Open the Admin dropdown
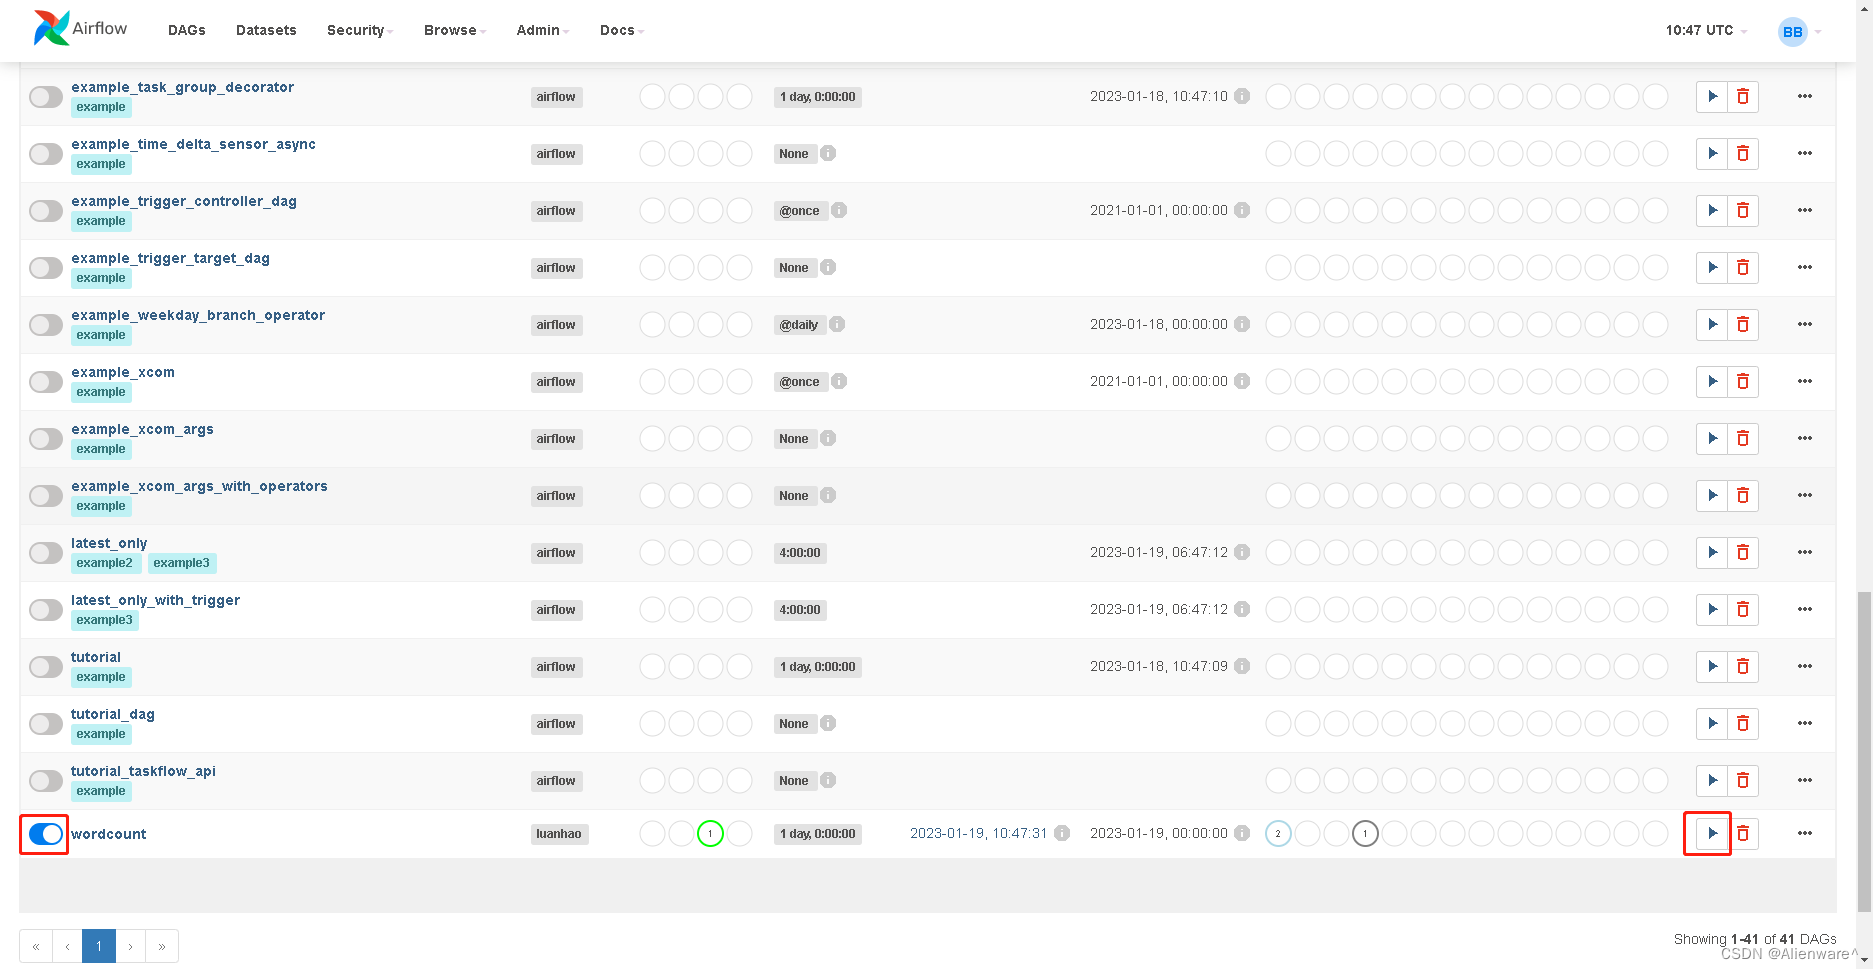The width and height of the screenshot is (1873, 969). (540, 30)
